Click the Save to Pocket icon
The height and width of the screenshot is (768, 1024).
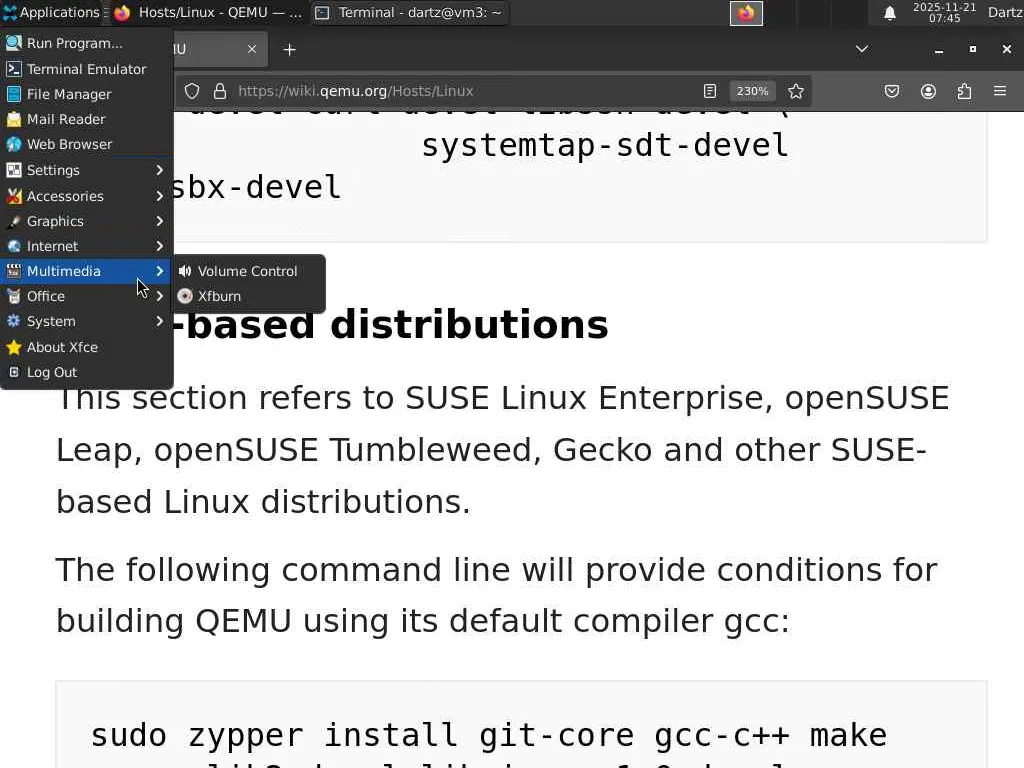pos(892,91)
